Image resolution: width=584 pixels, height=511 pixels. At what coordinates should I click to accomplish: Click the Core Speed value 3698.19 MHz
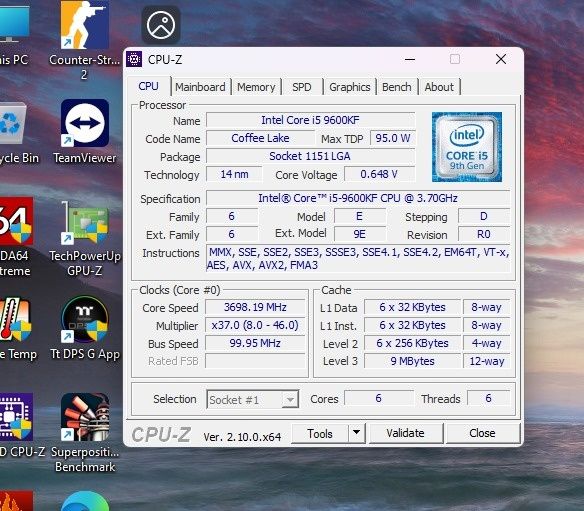coord(255,307)
